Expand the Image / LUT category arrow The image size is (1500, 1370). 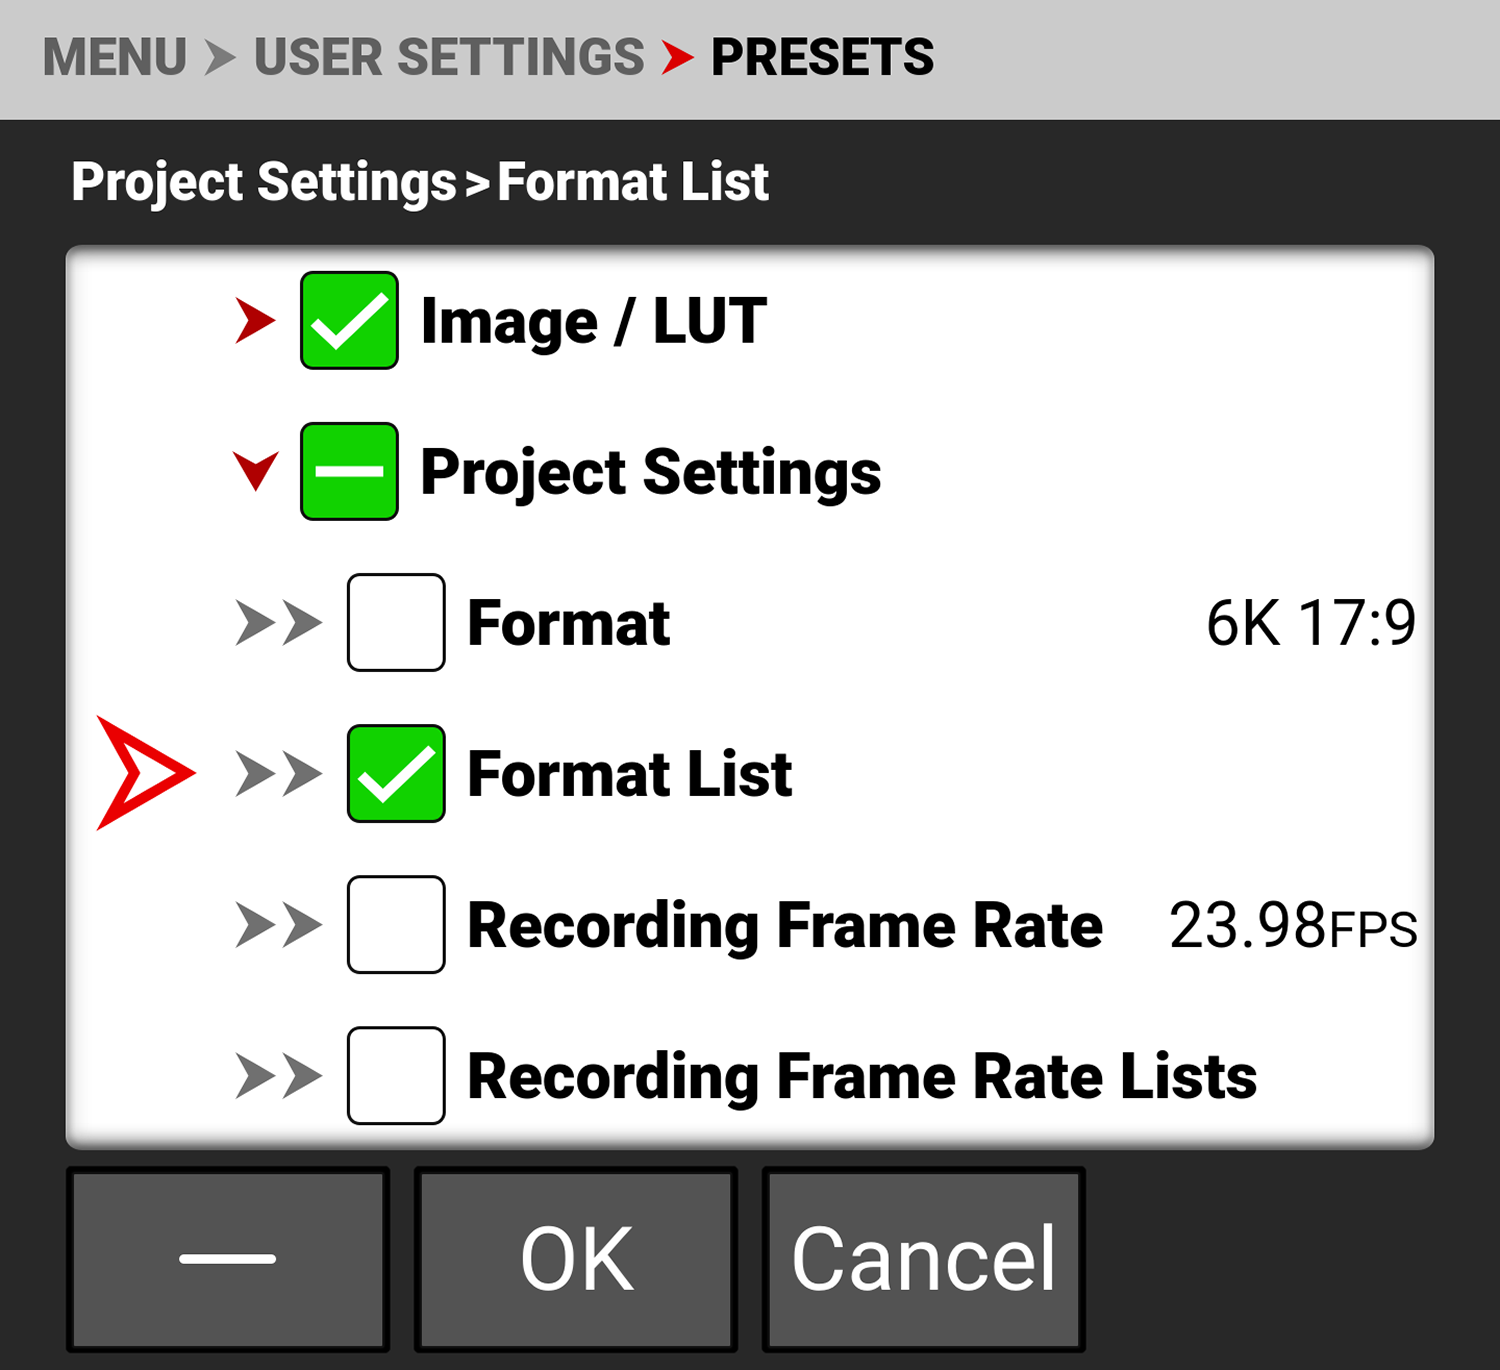coord(255,320)
